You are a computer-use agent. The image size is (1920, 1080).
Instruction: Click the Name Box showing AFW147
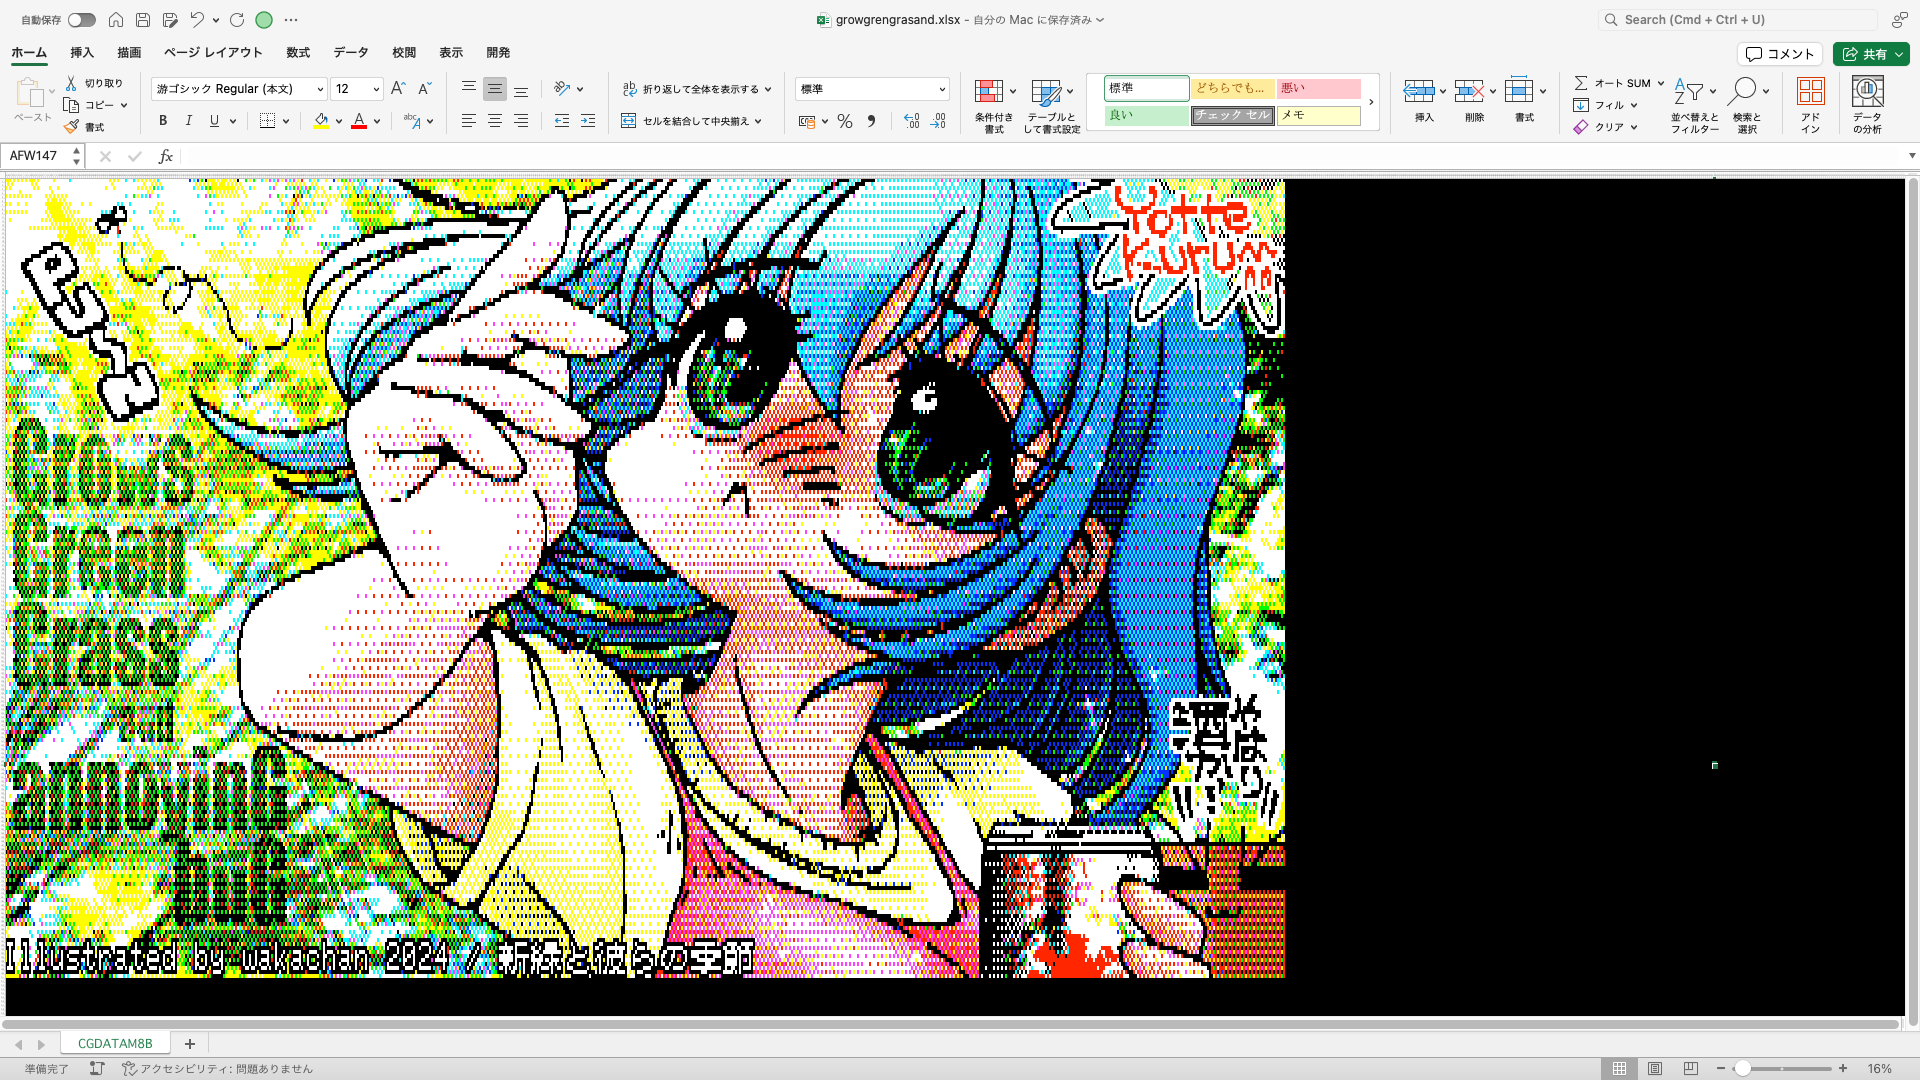36,156
